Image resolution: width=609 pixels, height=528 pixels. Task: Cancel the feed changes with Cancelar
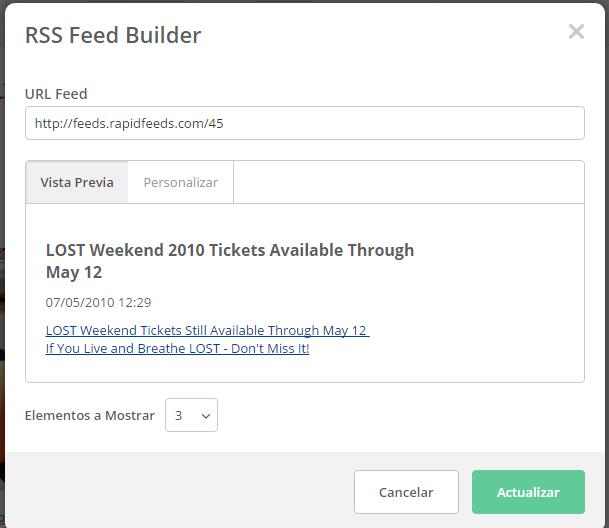pos(406,492)
